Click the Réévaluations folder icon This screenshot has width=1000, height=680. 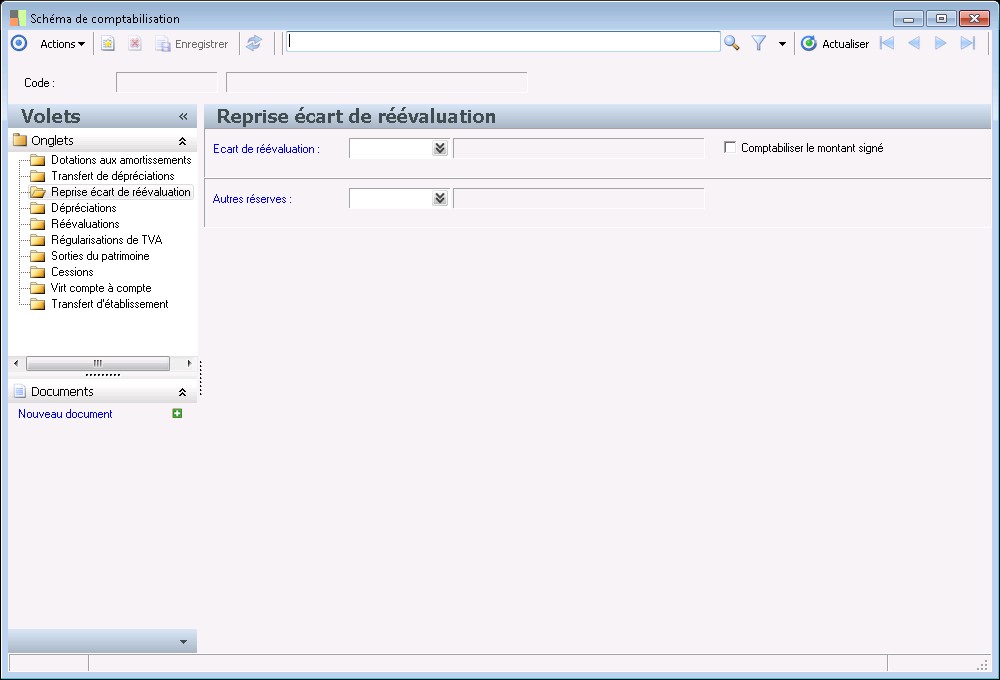(38, 224)
